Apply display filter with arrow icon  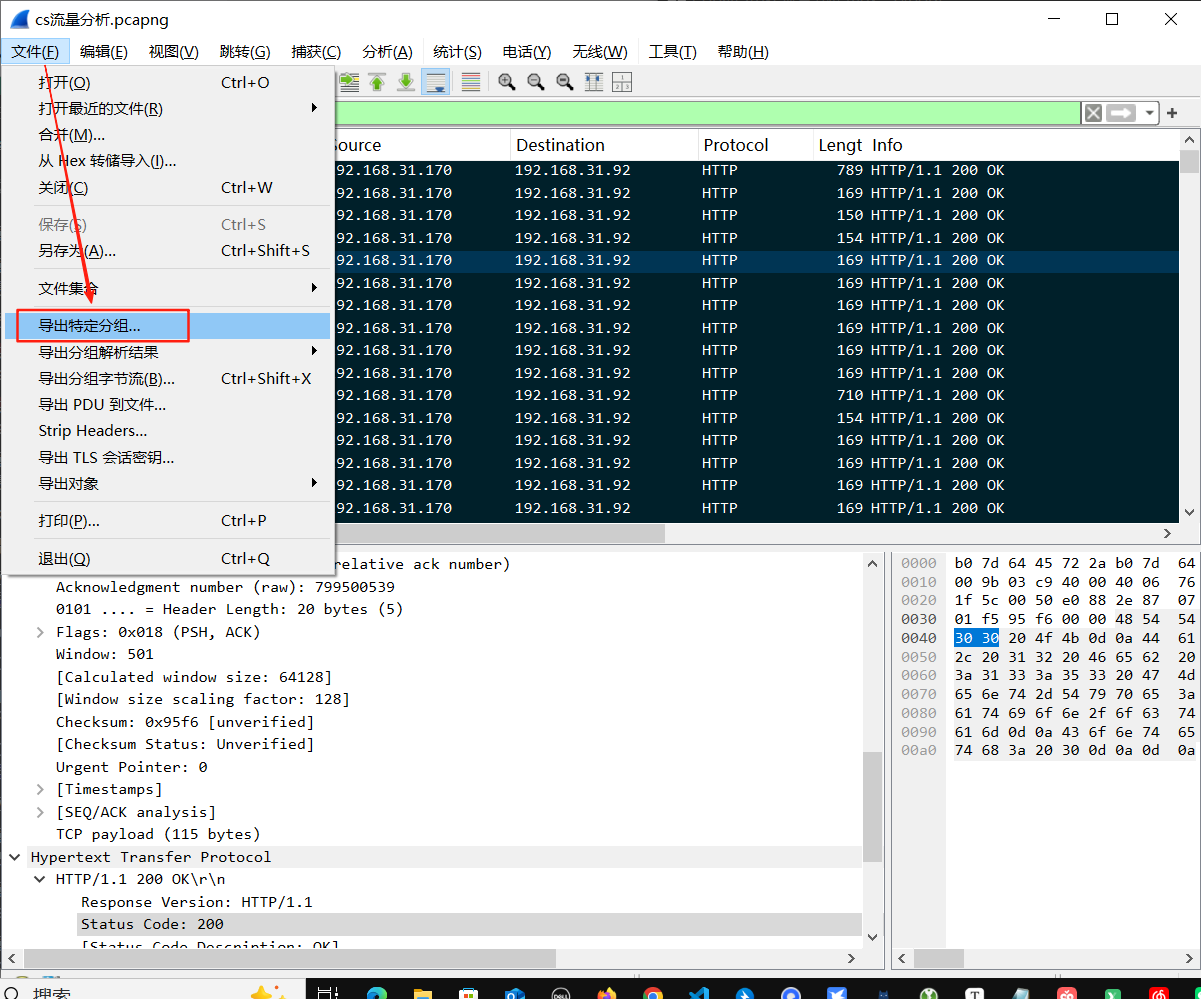[1121, 113]
